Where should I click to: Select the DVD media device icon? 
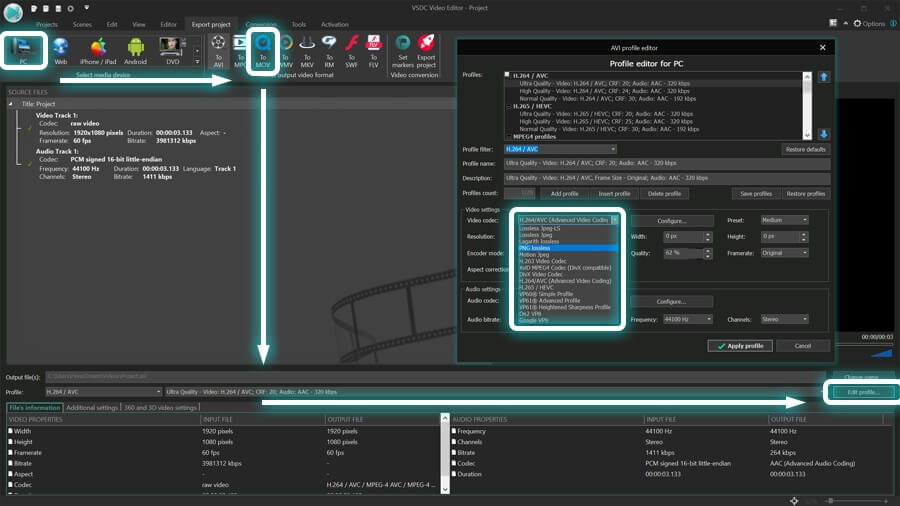pyautogui.click(x=173, y=51)
